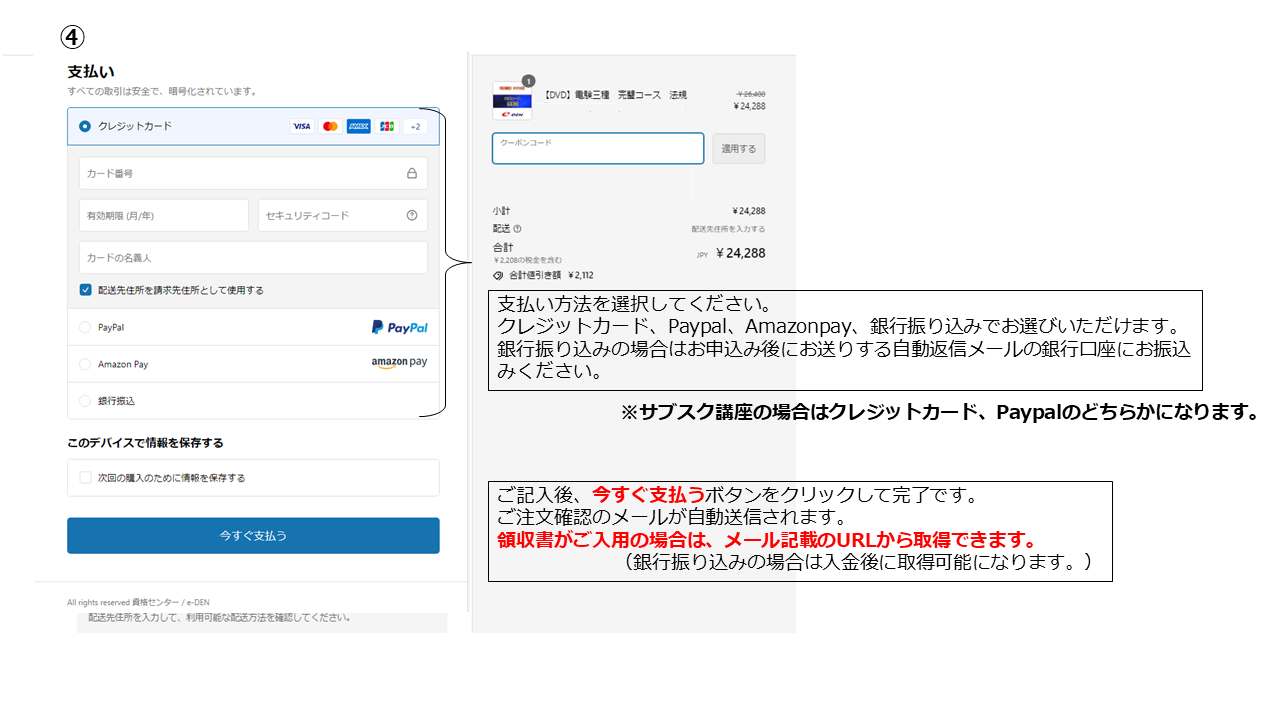This screenshot has height=720, width=1280.
Task: Select the クレジットカード radio button
Action: tap(85, 126)
